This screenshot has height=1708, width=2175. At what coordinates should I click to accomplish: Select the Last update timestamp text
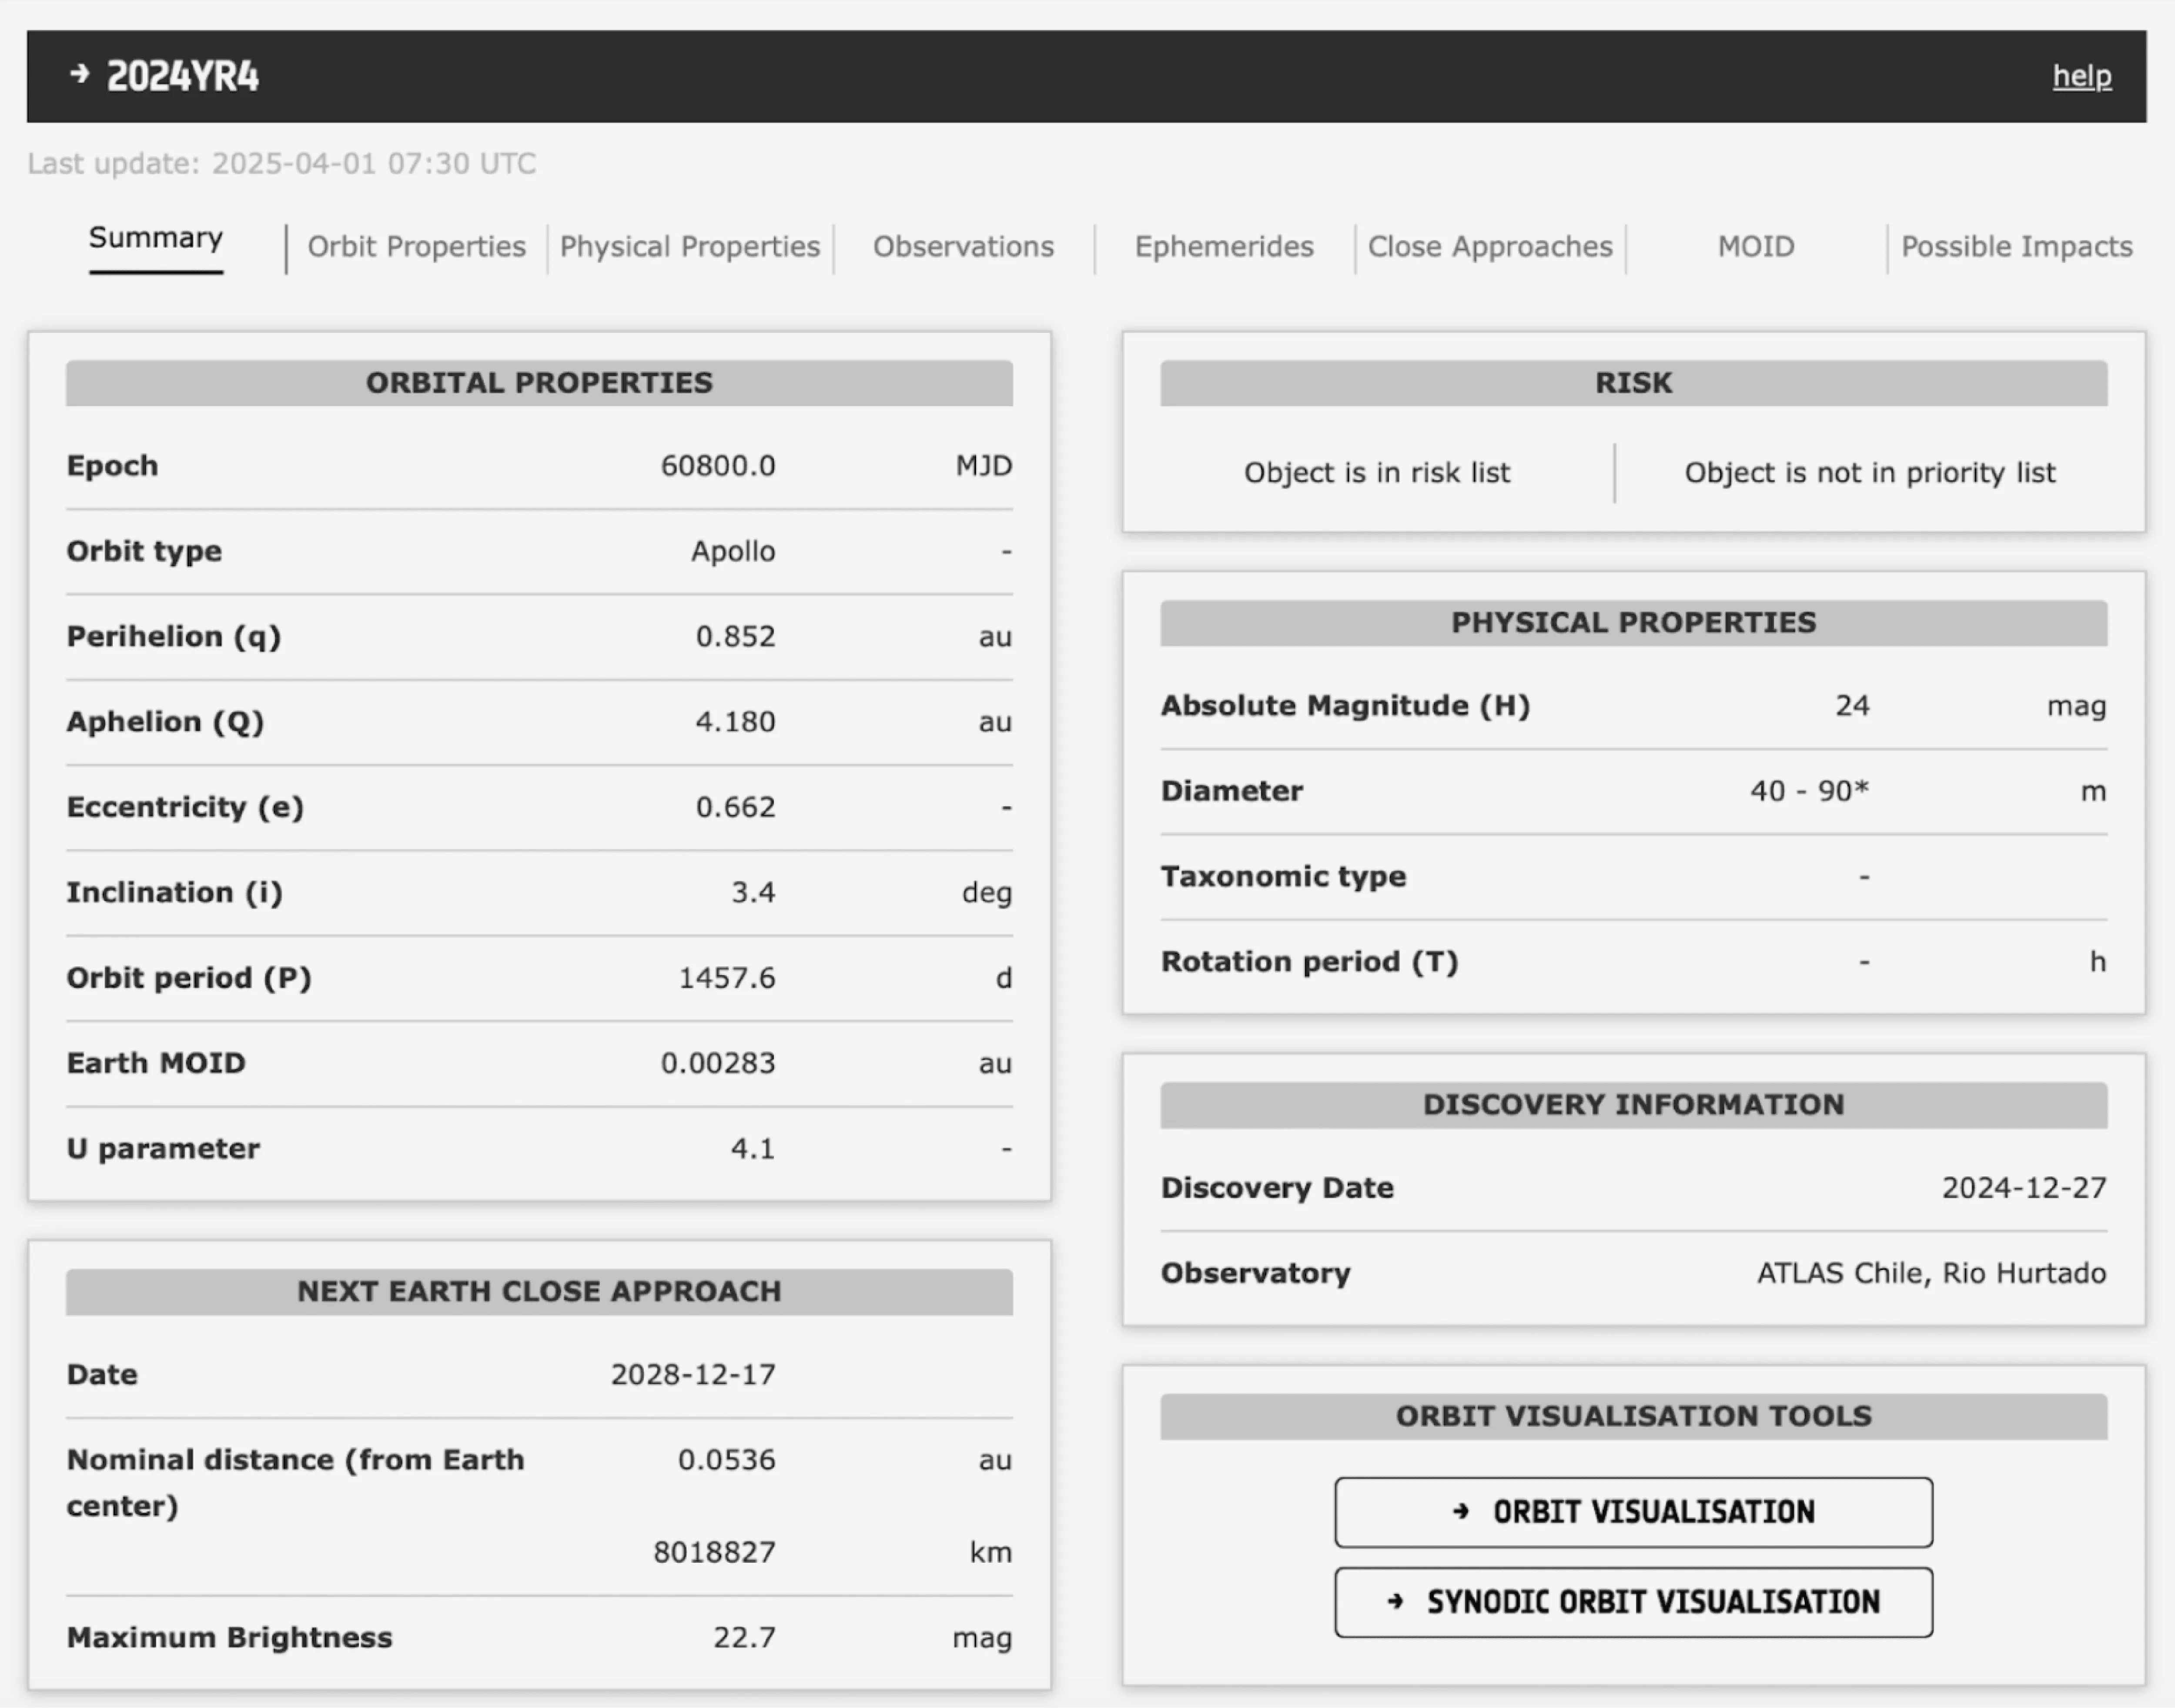282,163
